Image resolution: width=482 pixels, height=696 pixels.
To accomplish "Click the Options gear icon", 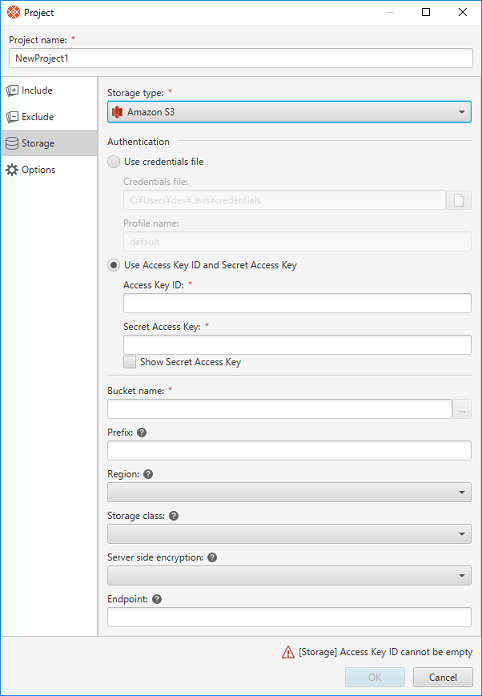I will click(12, 170).
